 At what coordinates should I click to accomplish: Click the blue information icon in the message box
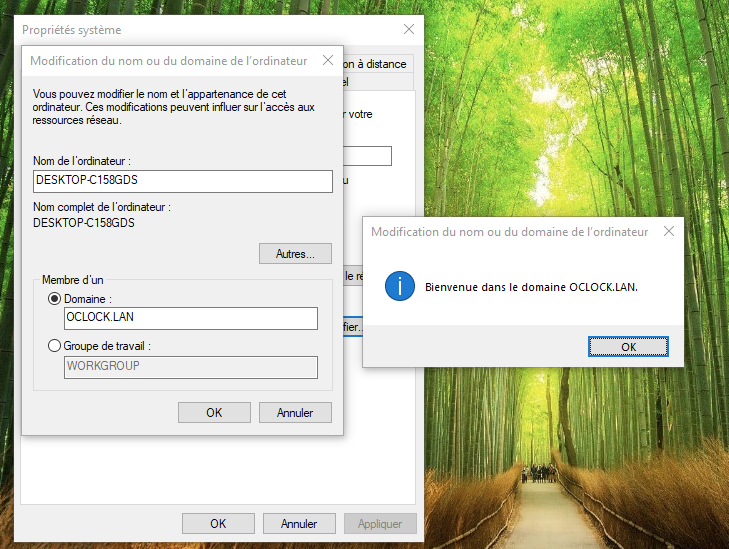[400, 287]
